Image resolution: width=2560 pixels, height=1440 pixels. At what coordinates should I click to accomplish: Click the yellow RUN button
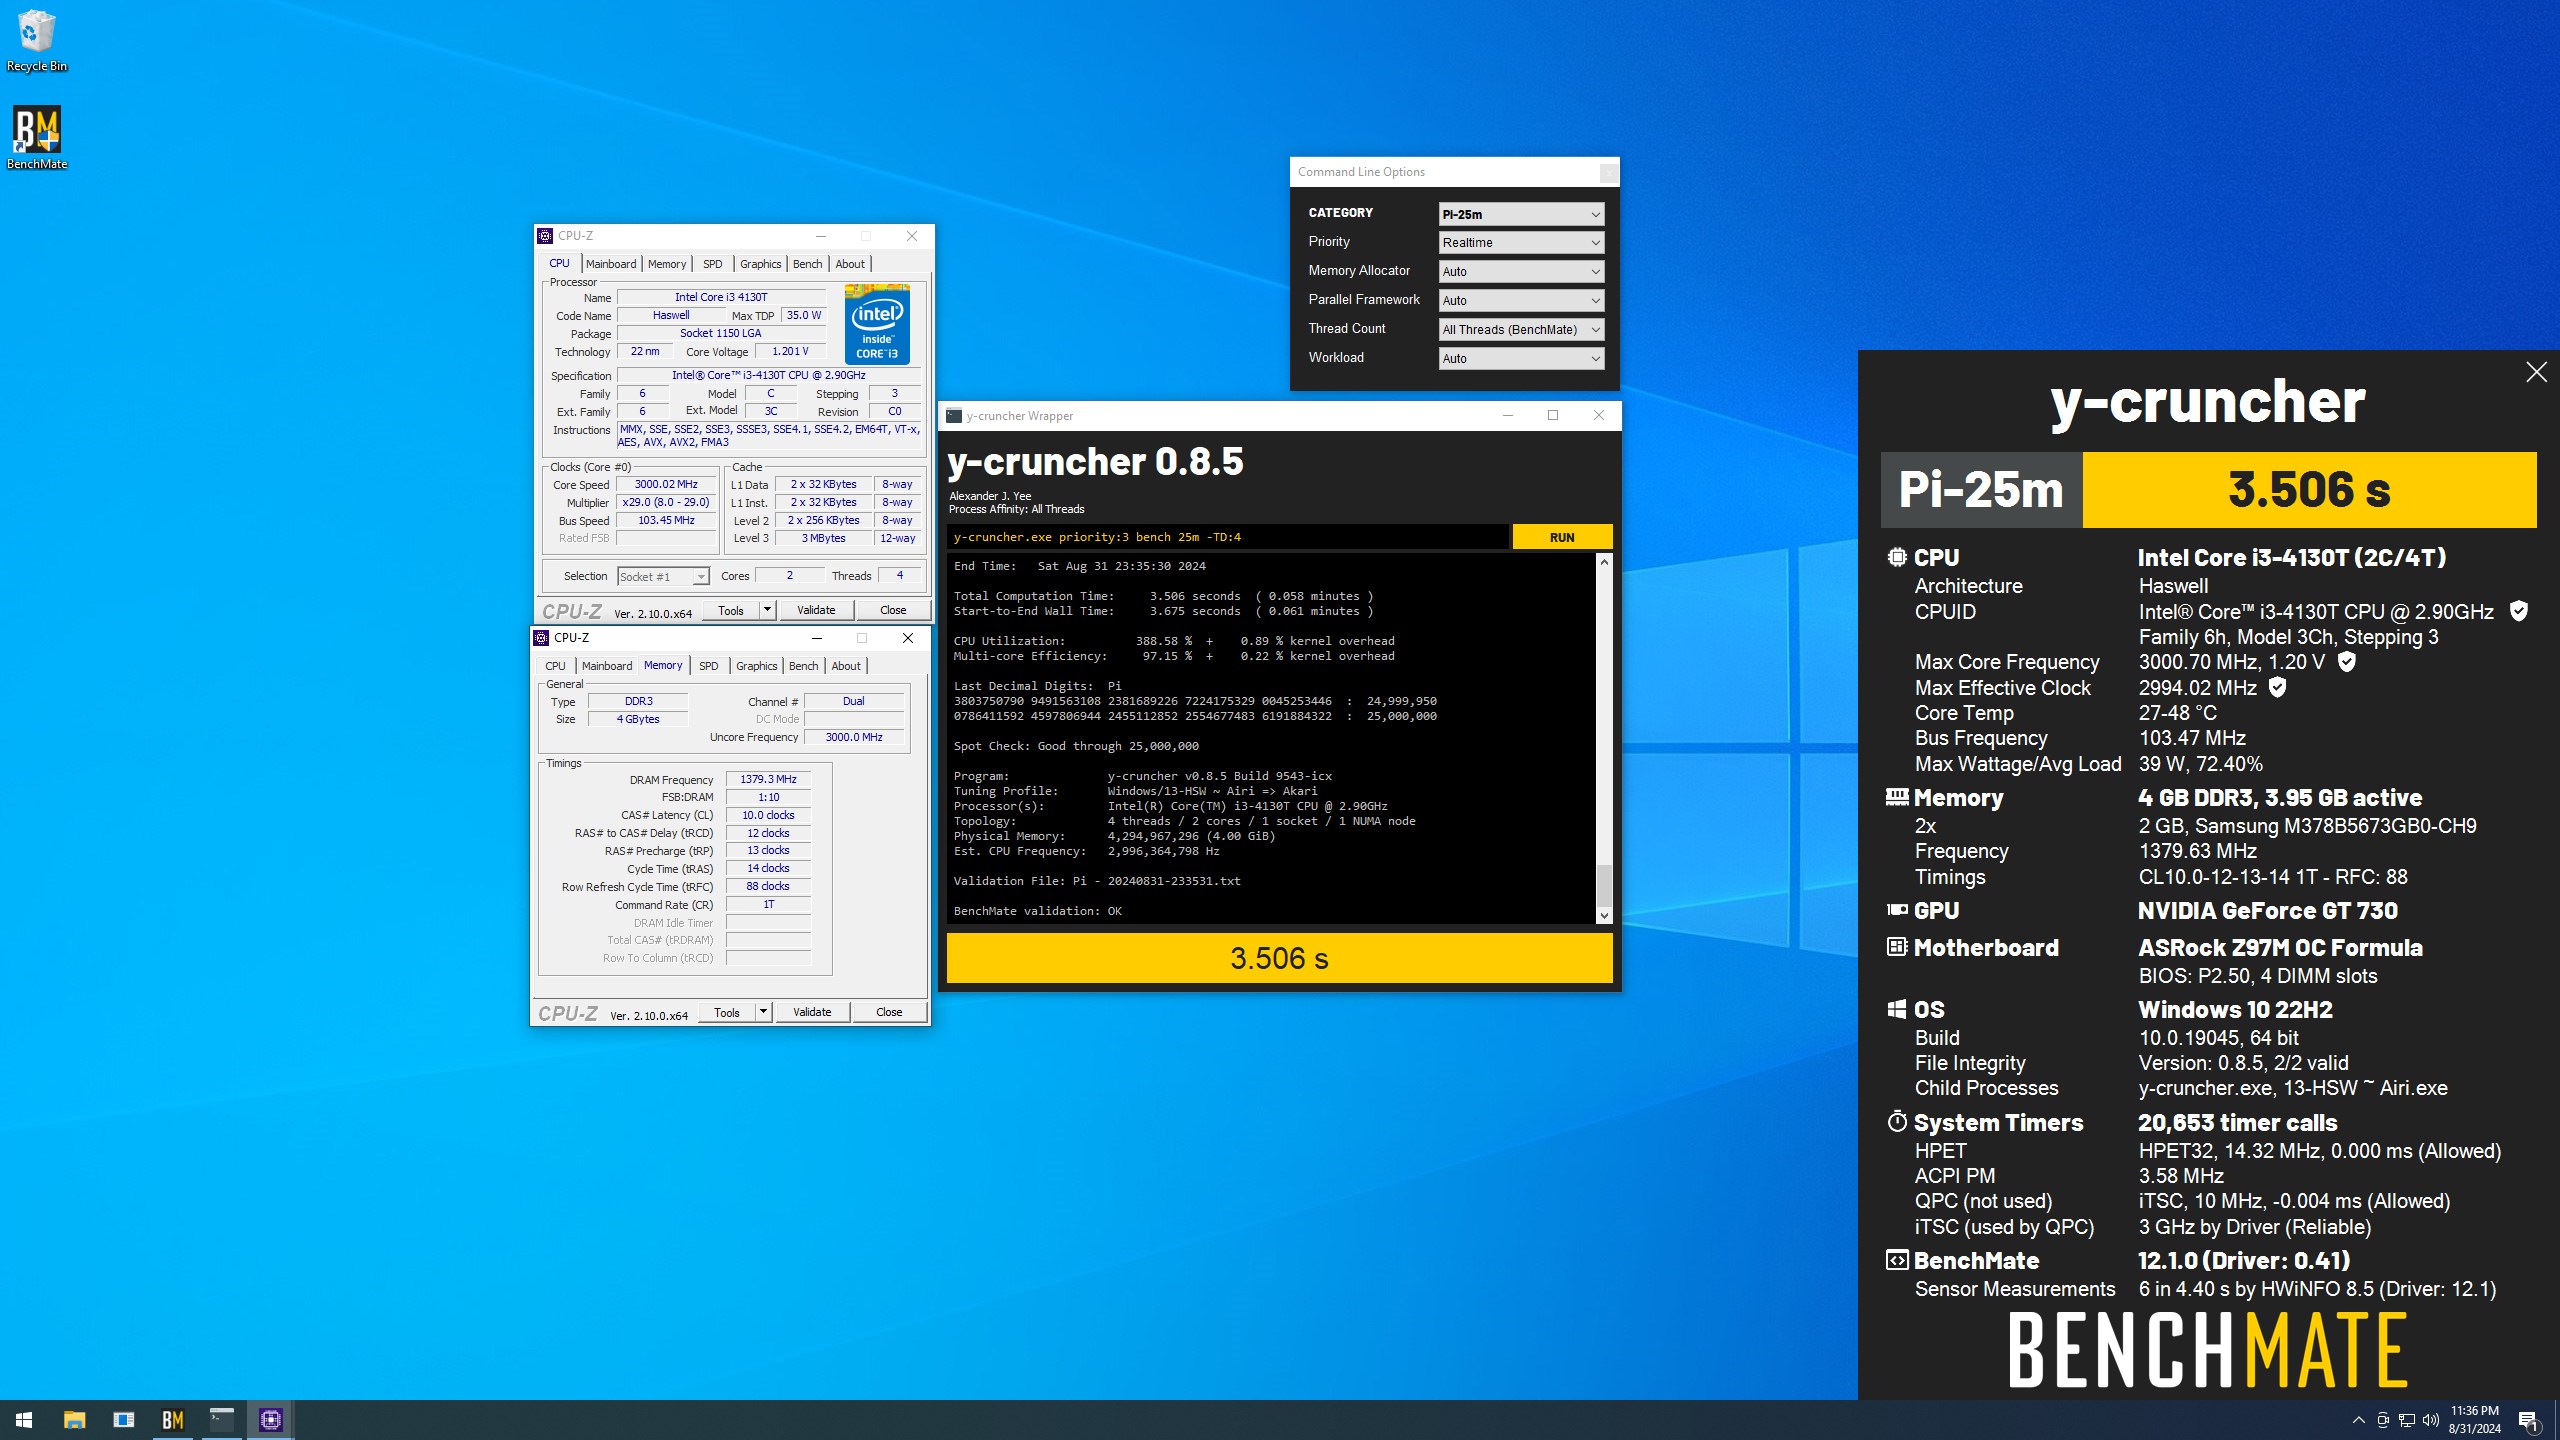[x=1562, y=537]
